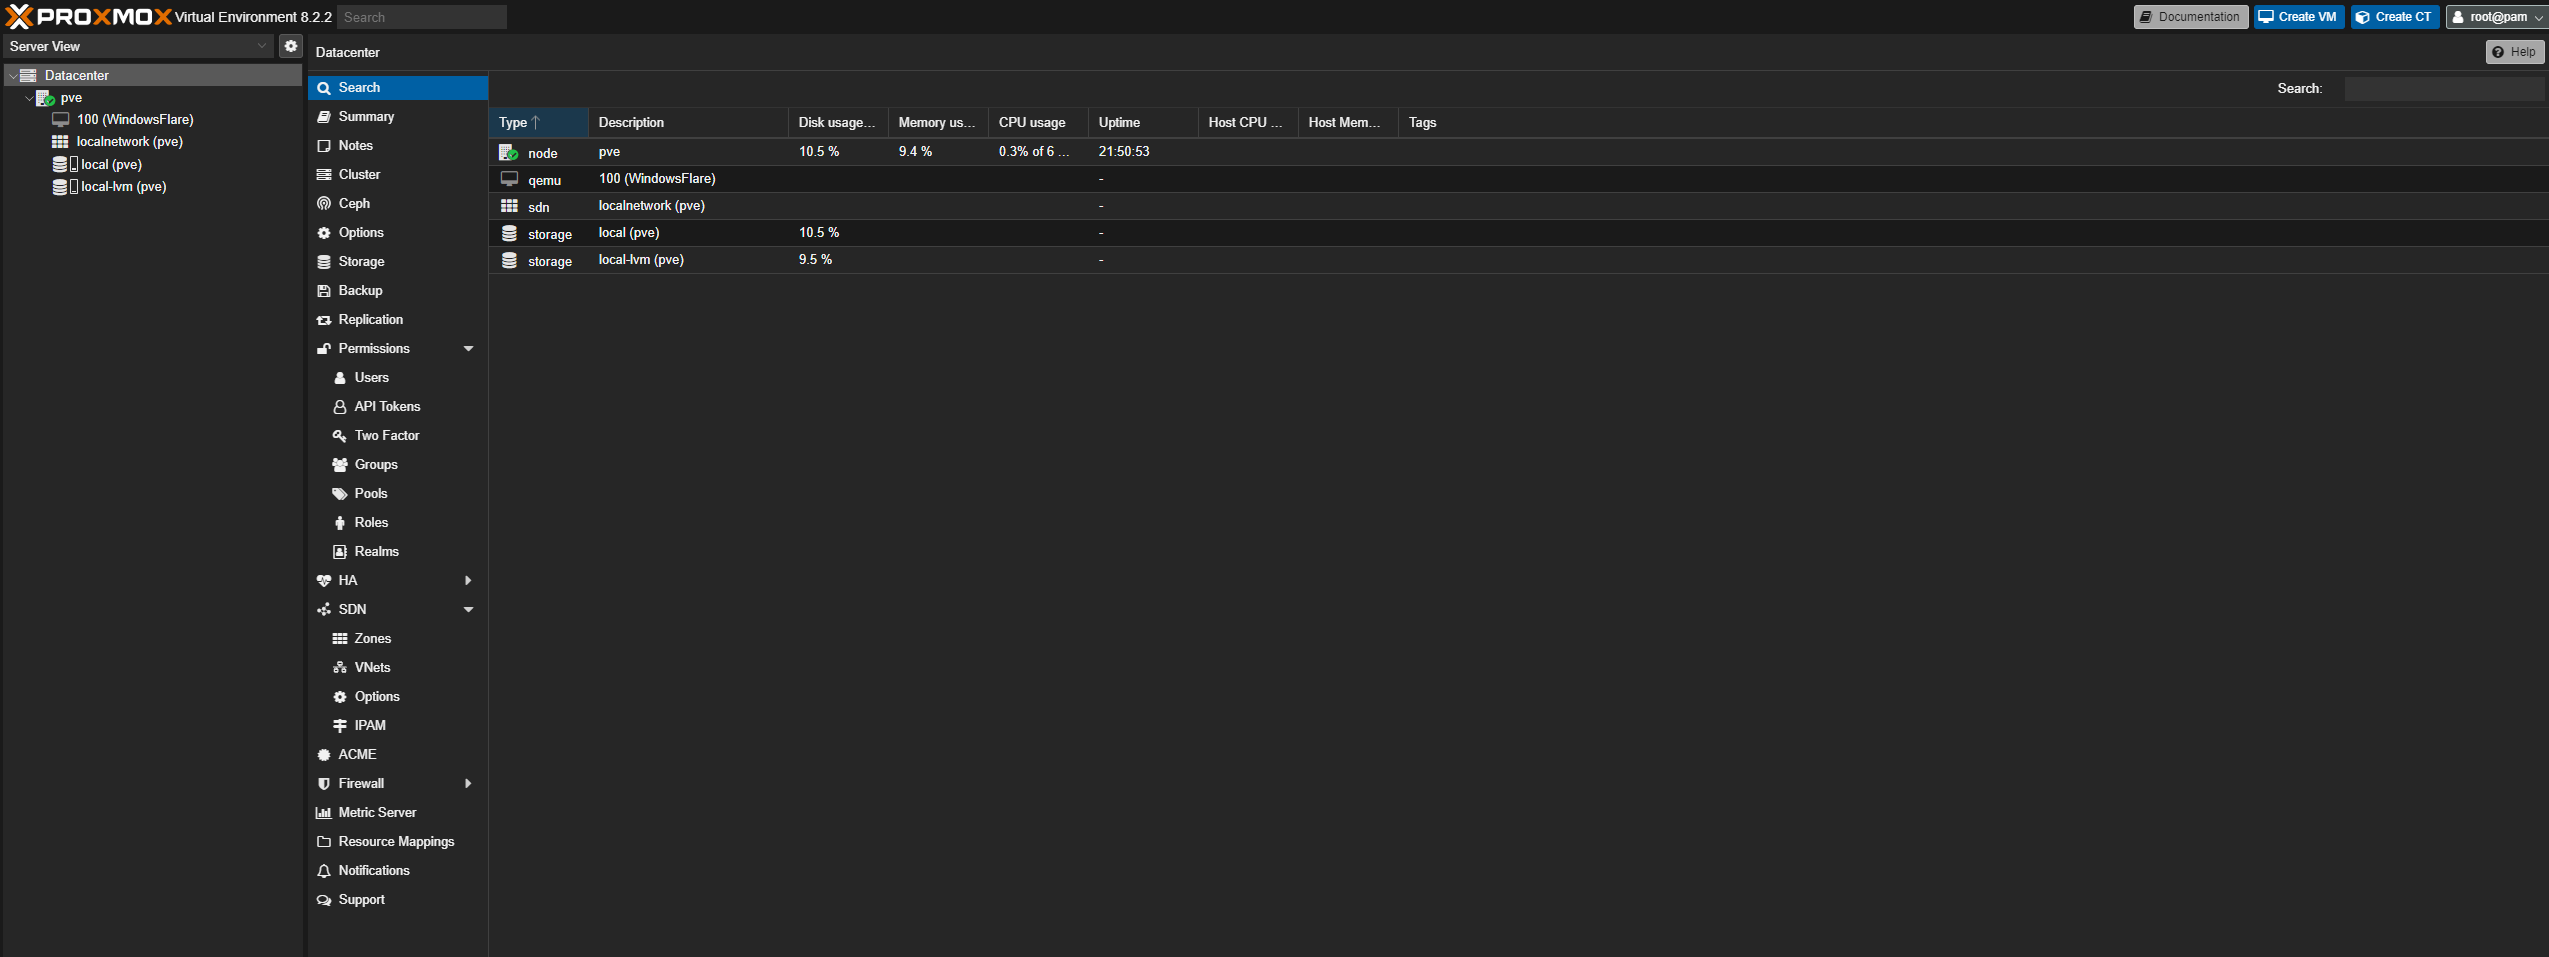Viewport: 2549px width, 957px height.
Task: Click the Proxmox logo
Action: click(x=85, y=16)
